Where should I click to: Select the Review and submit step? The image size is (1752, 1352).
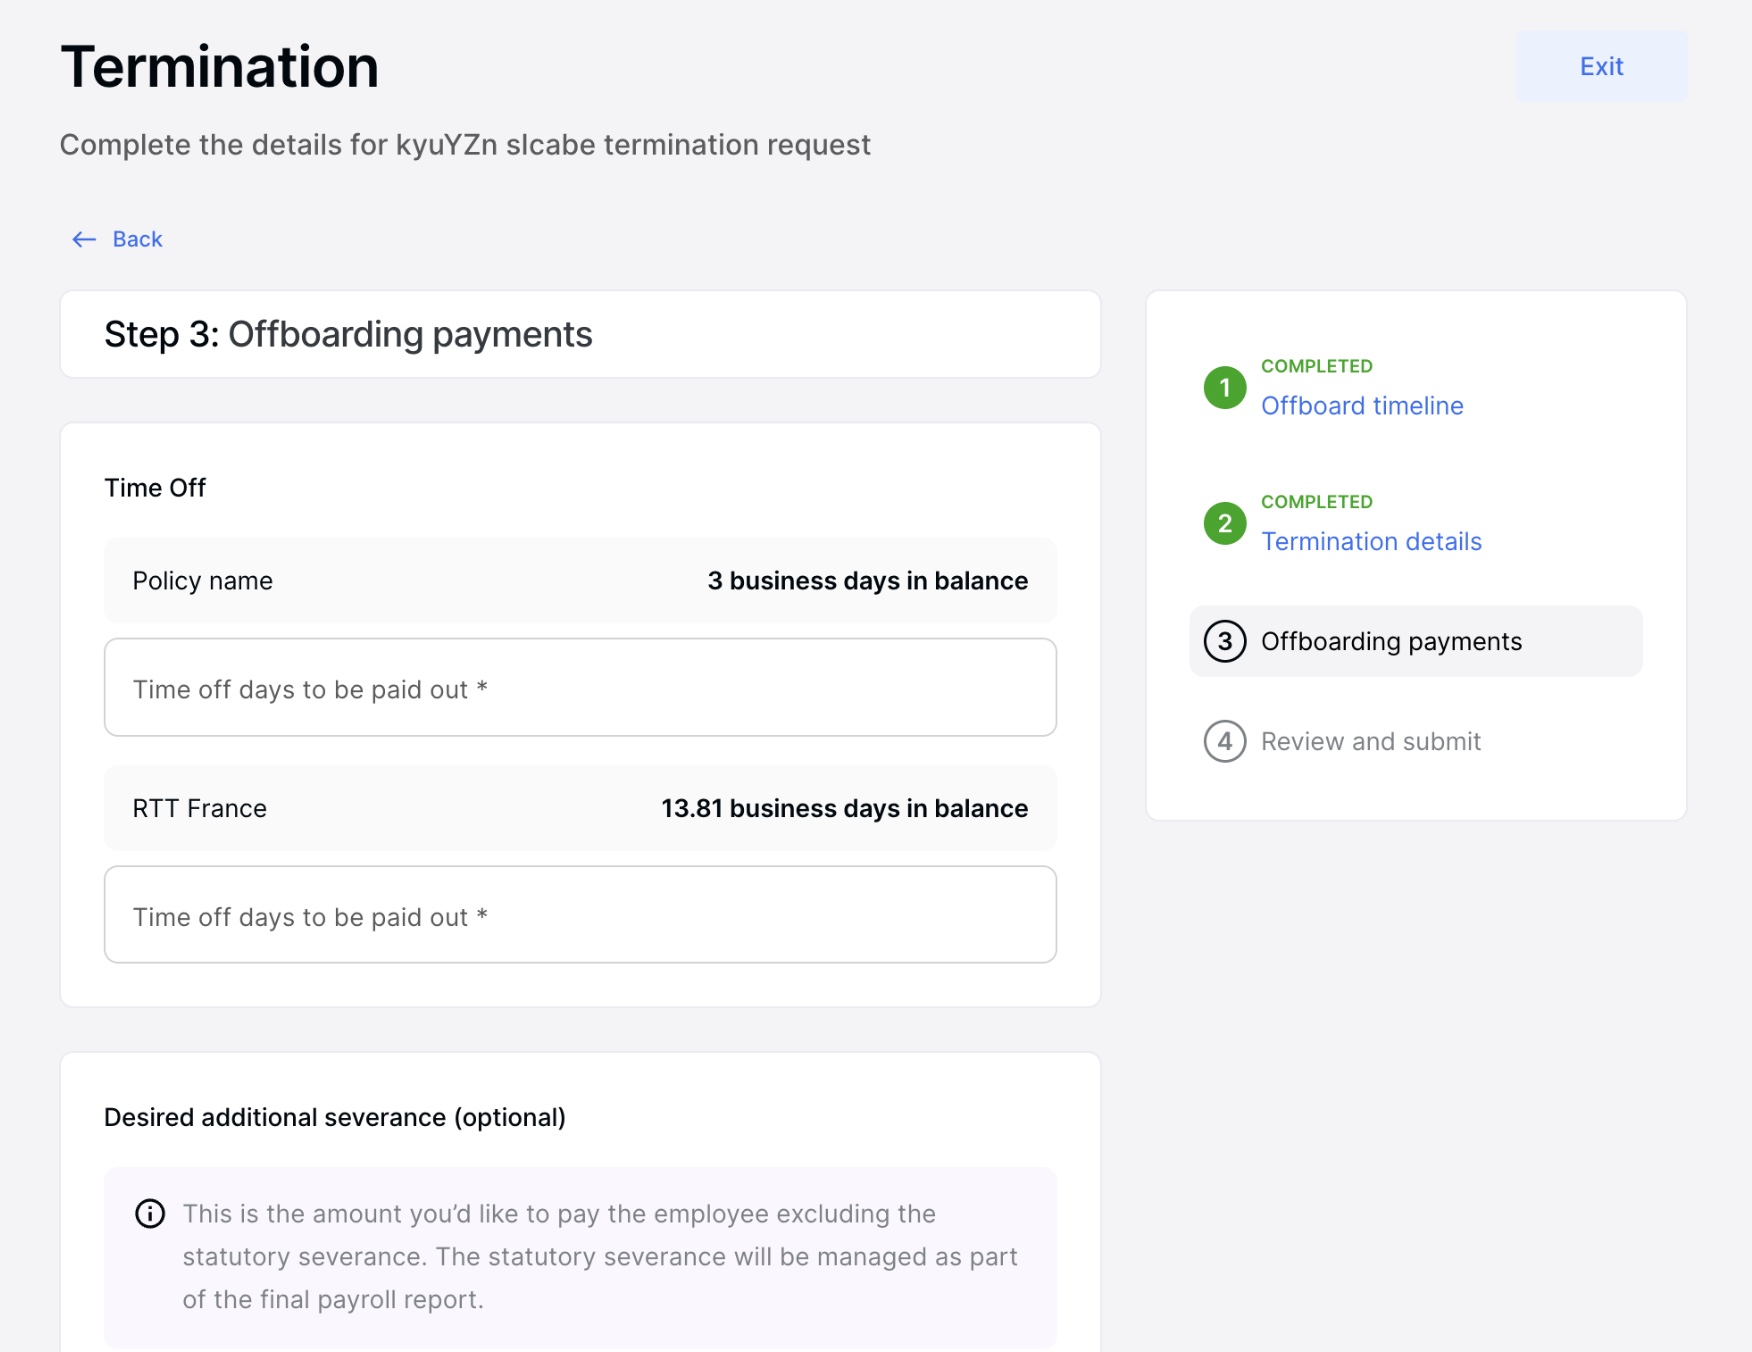[1371, 741]
